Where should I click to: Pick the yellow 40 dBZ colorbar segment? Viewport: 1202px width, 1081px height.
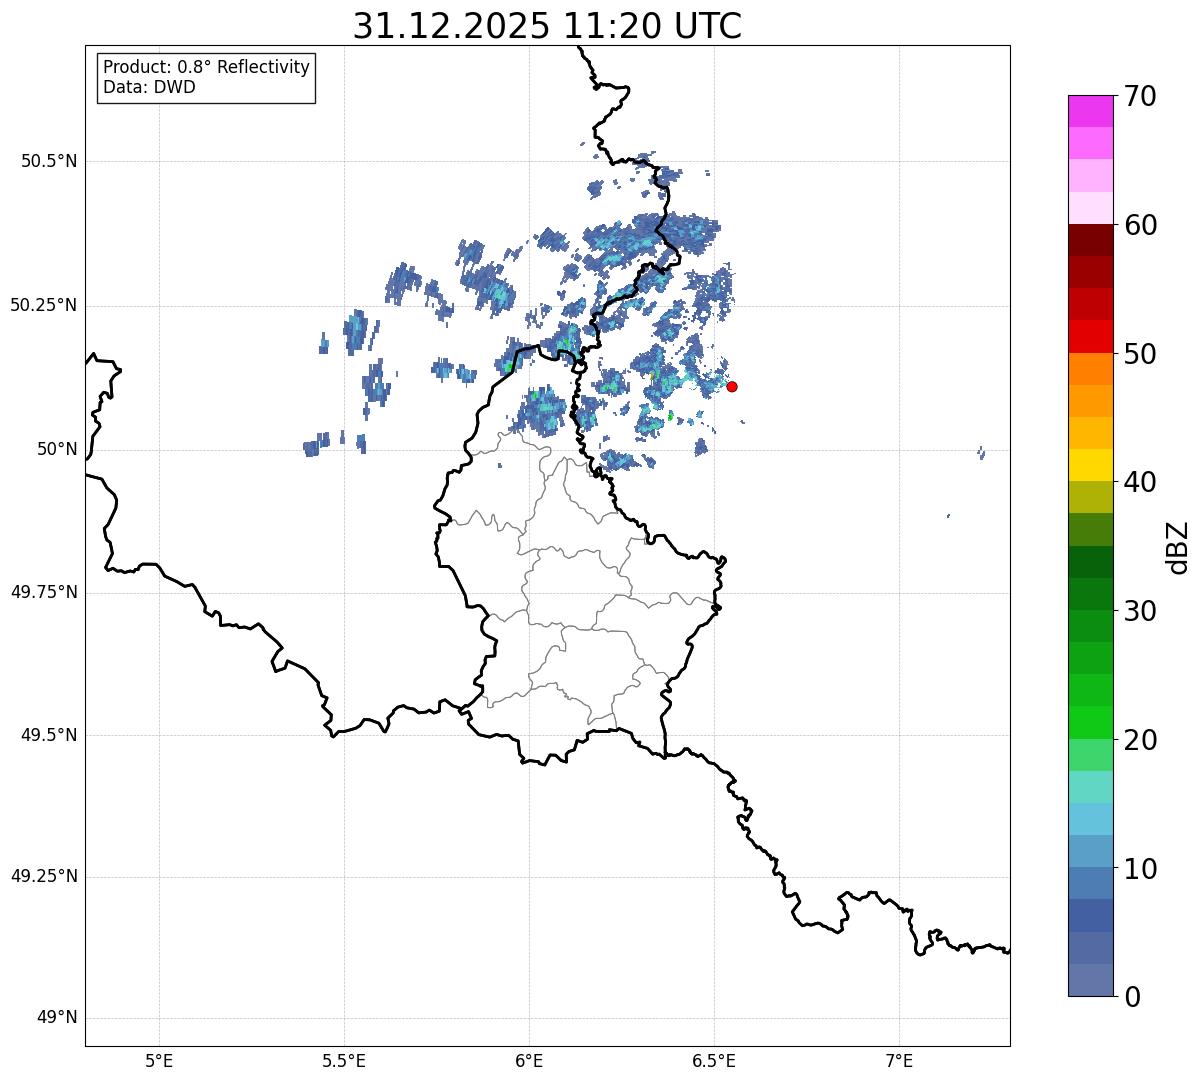pos(1091,465)
